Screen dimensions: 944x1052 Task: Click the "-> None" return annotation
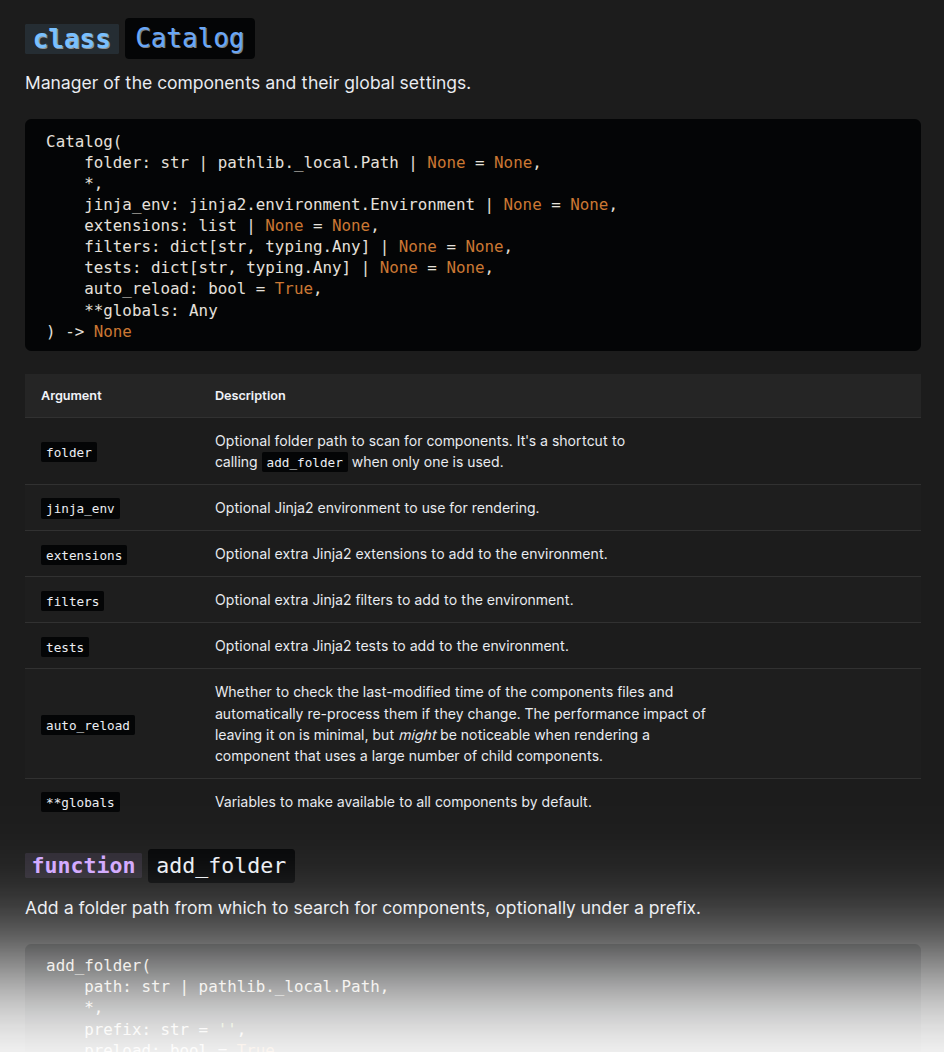point(98,332)
